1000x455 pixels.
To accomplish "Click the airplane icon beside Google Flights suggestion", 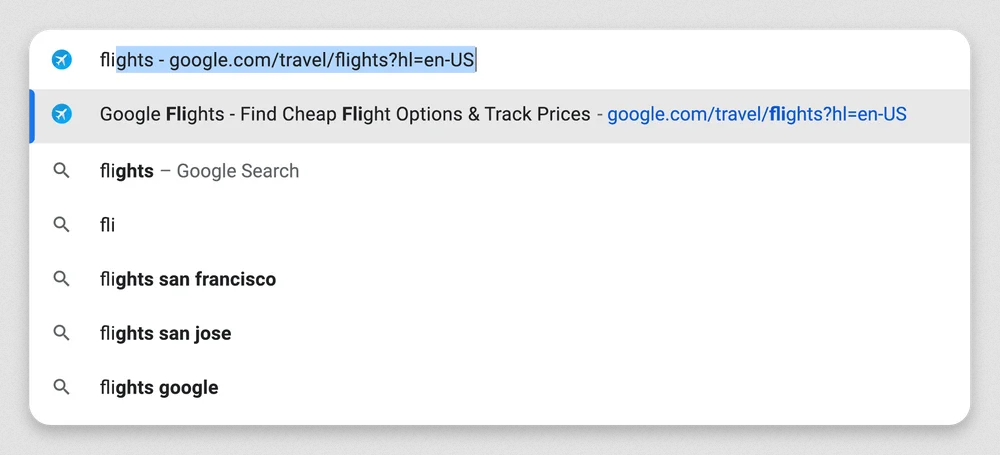I will pyautogui.click(x=62, y=114).
